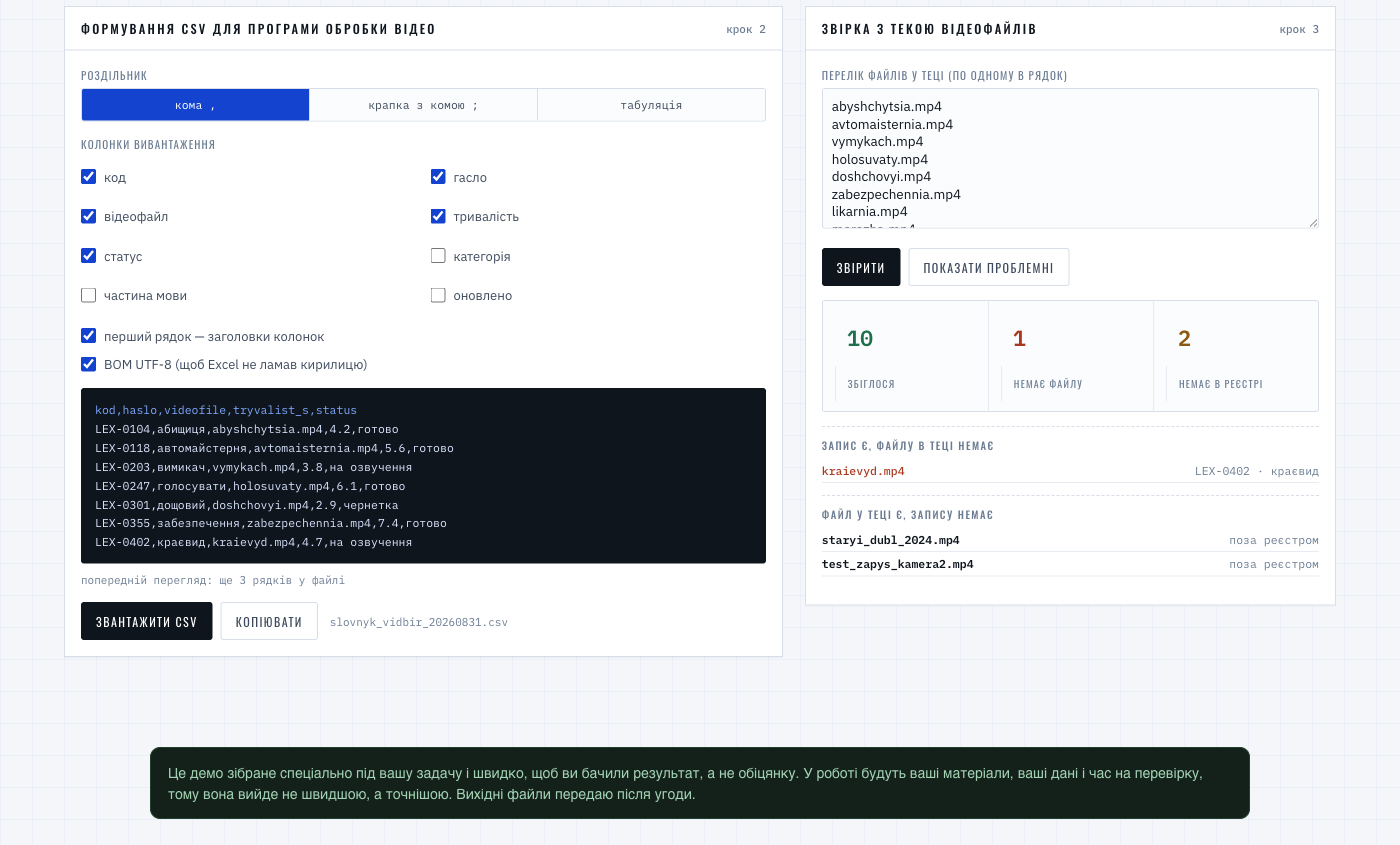Click the preview note about 3 more rows

click(x=213, y=580)
